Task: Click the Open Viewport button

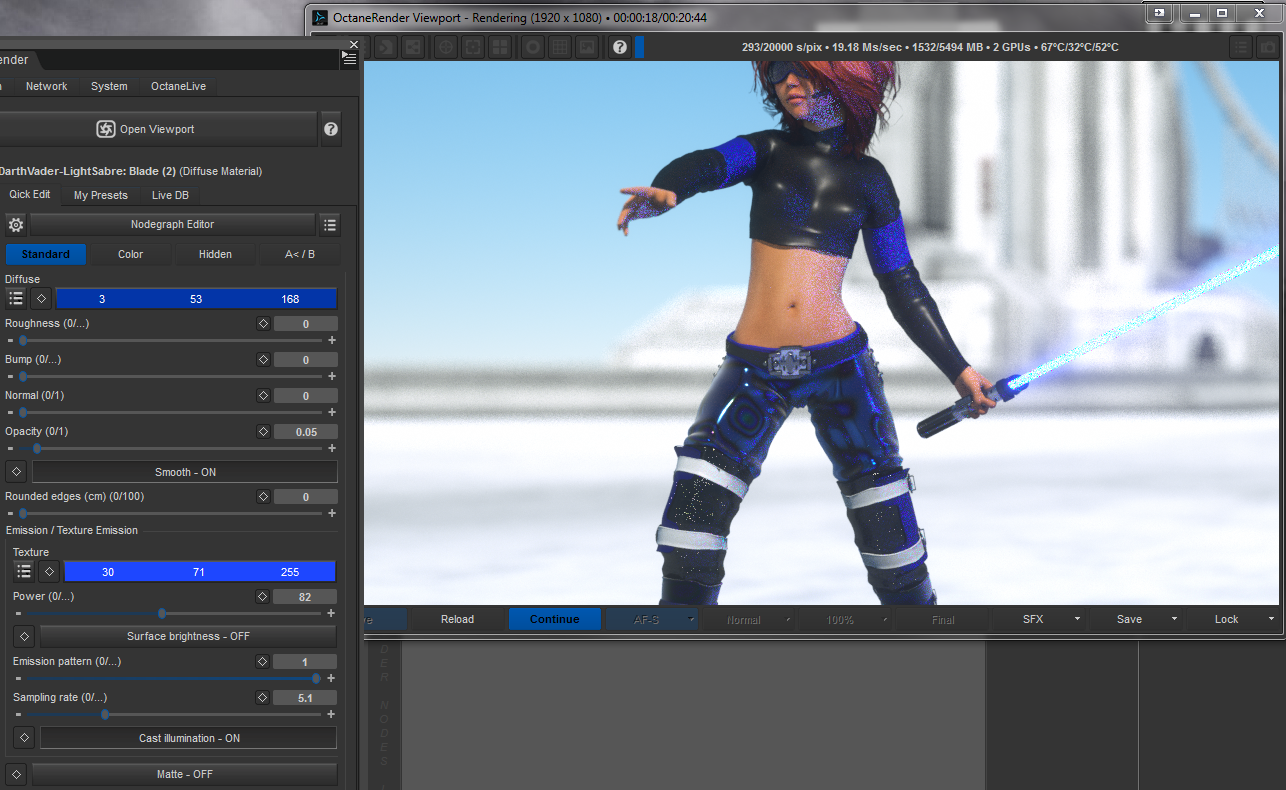Action: pos(157,129)
